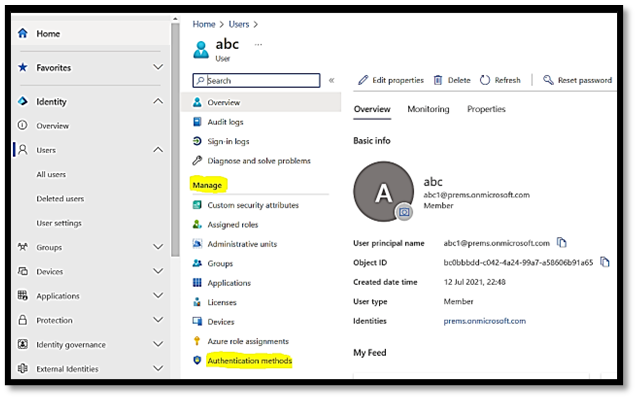Screen dimensions: 636x398
Task: Click the user avatar circle with letter A
Action: [x=383, y=191]
